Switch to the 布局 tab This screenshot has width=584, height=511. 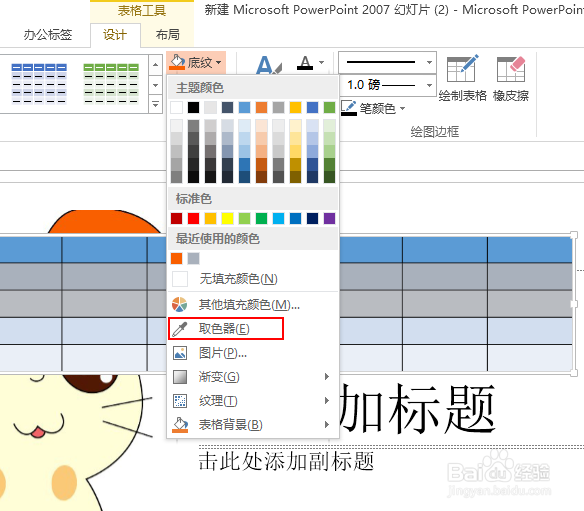coord(168,35)
